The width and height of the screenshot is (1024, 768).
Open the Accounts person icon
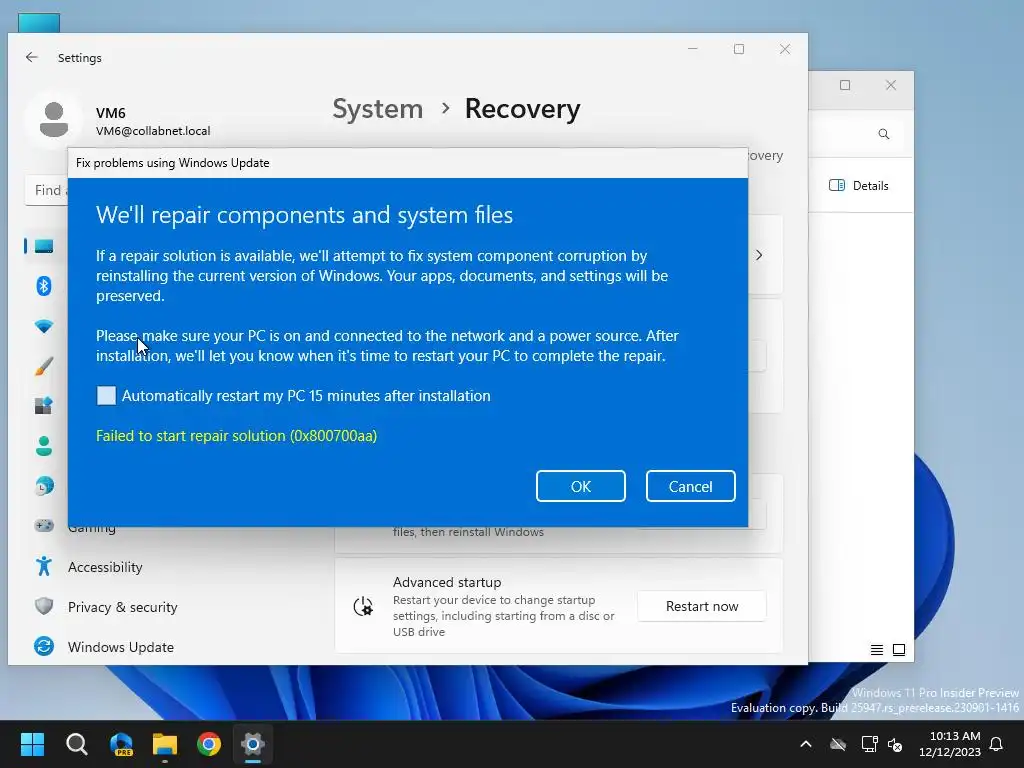(44, 446)
